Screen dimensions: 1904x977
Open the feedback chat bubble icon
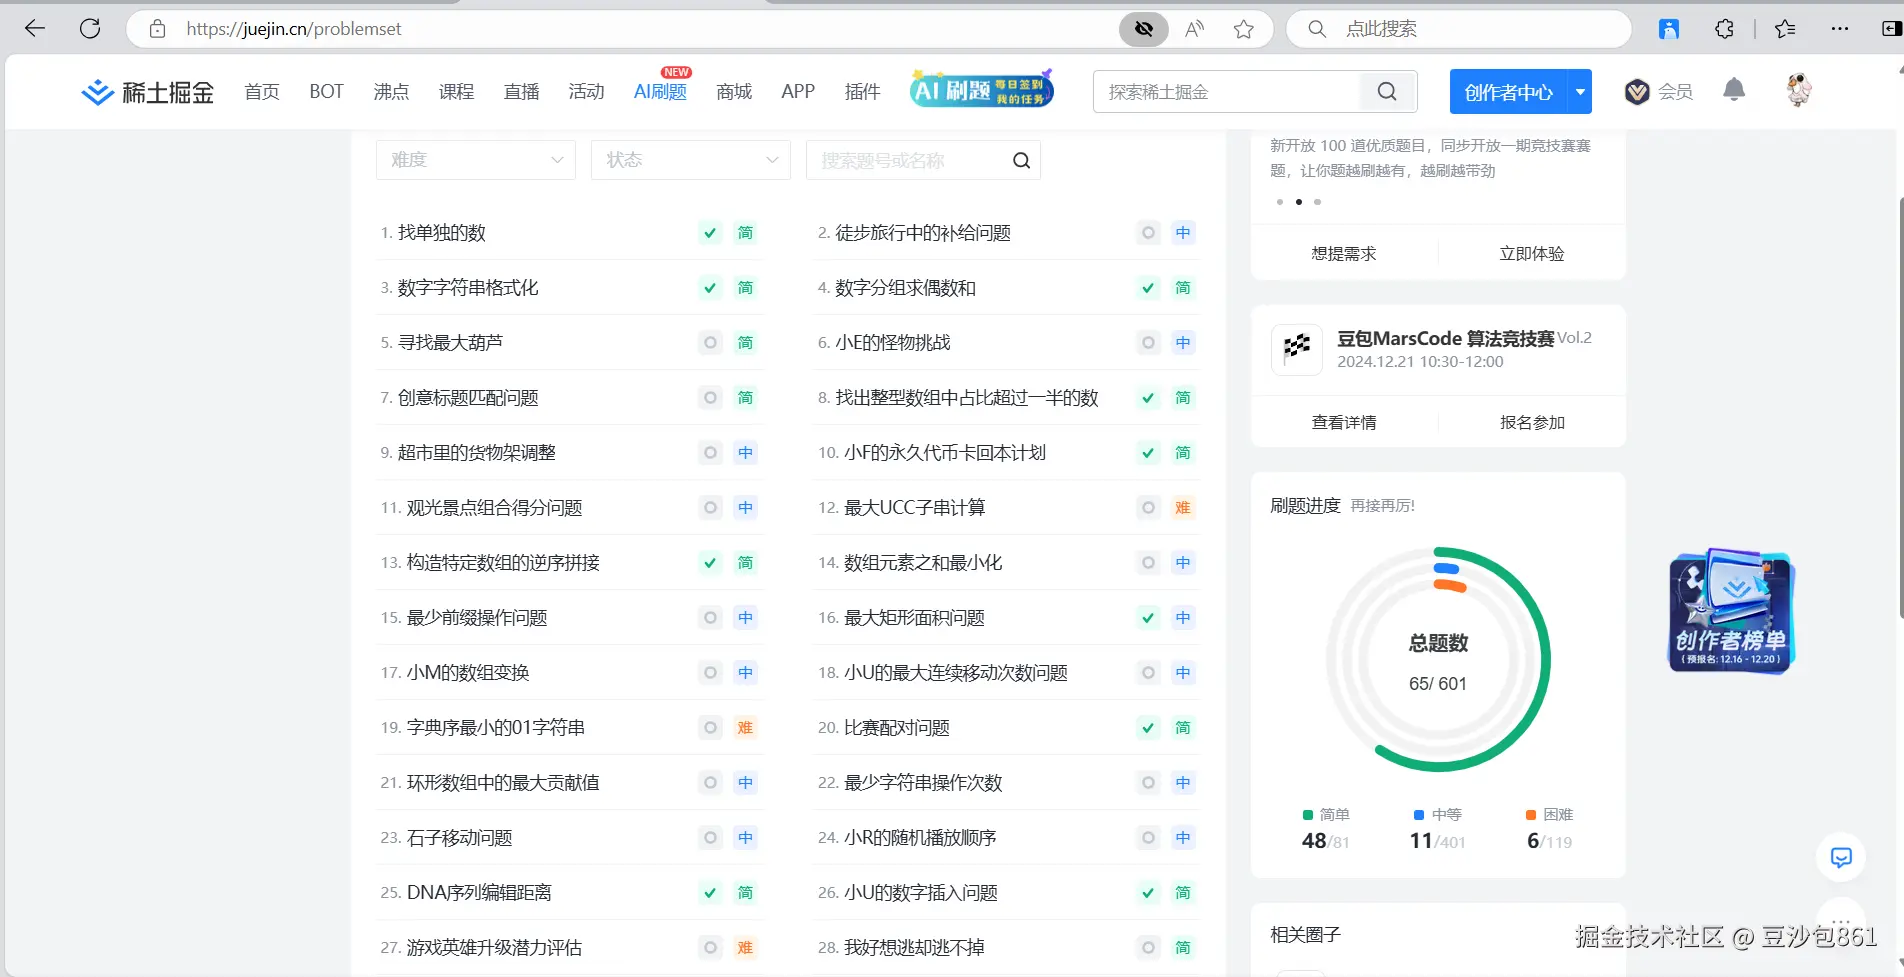1841,857
